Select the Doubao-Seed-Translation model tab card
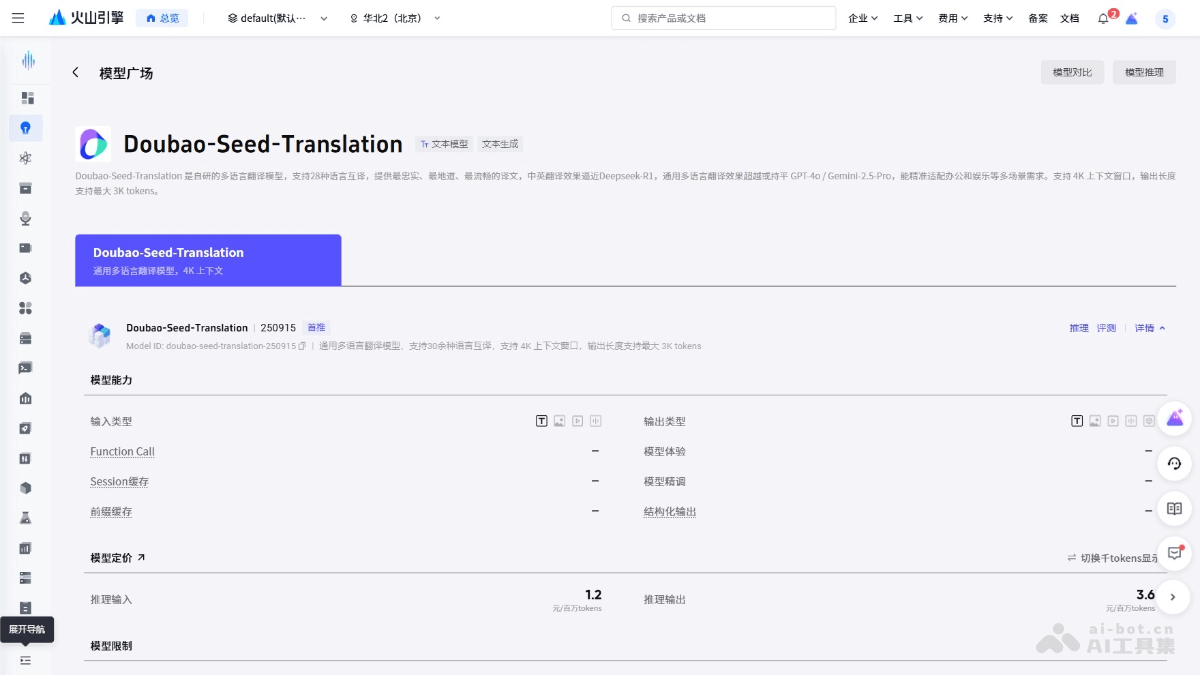This screenshot has height=675, width=1200. (x=208, y=259)
